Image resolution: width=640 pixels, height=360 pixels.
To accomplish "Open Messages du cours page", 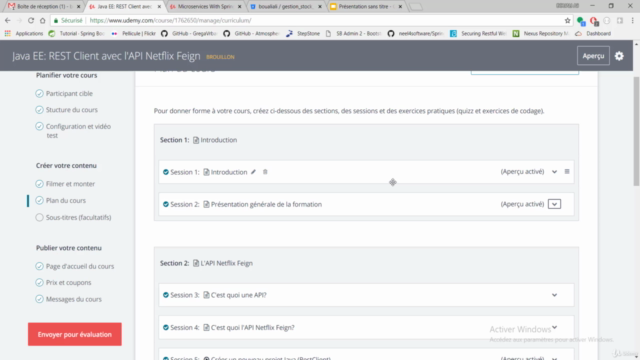I will [x=74, y=299].
